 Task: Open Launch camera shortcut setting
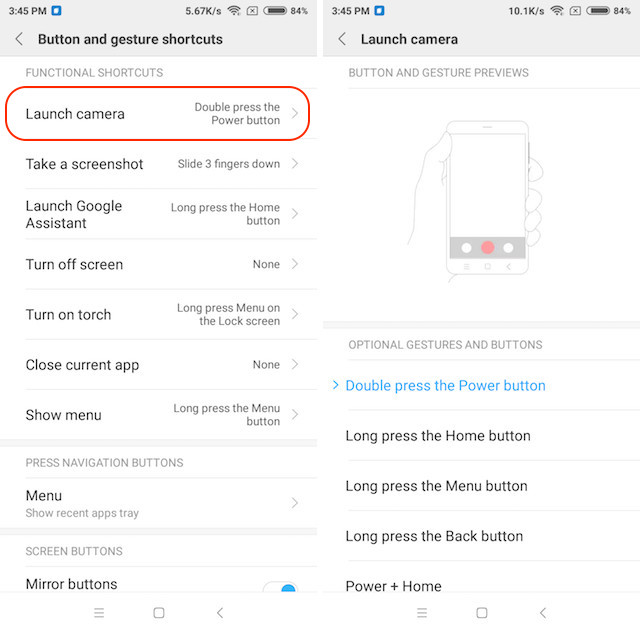coord(158,113)
